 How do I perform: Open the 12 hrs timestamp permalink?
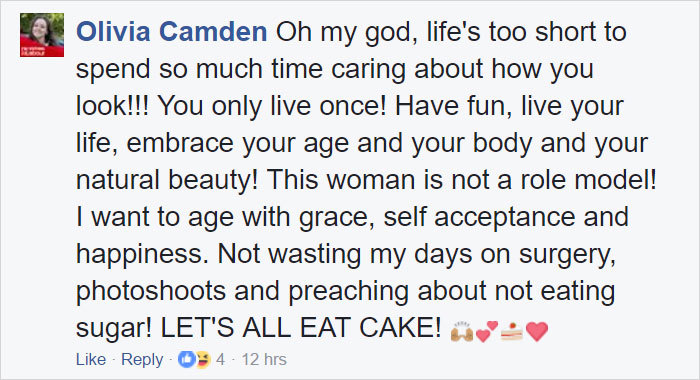click(x=264, y=359)
